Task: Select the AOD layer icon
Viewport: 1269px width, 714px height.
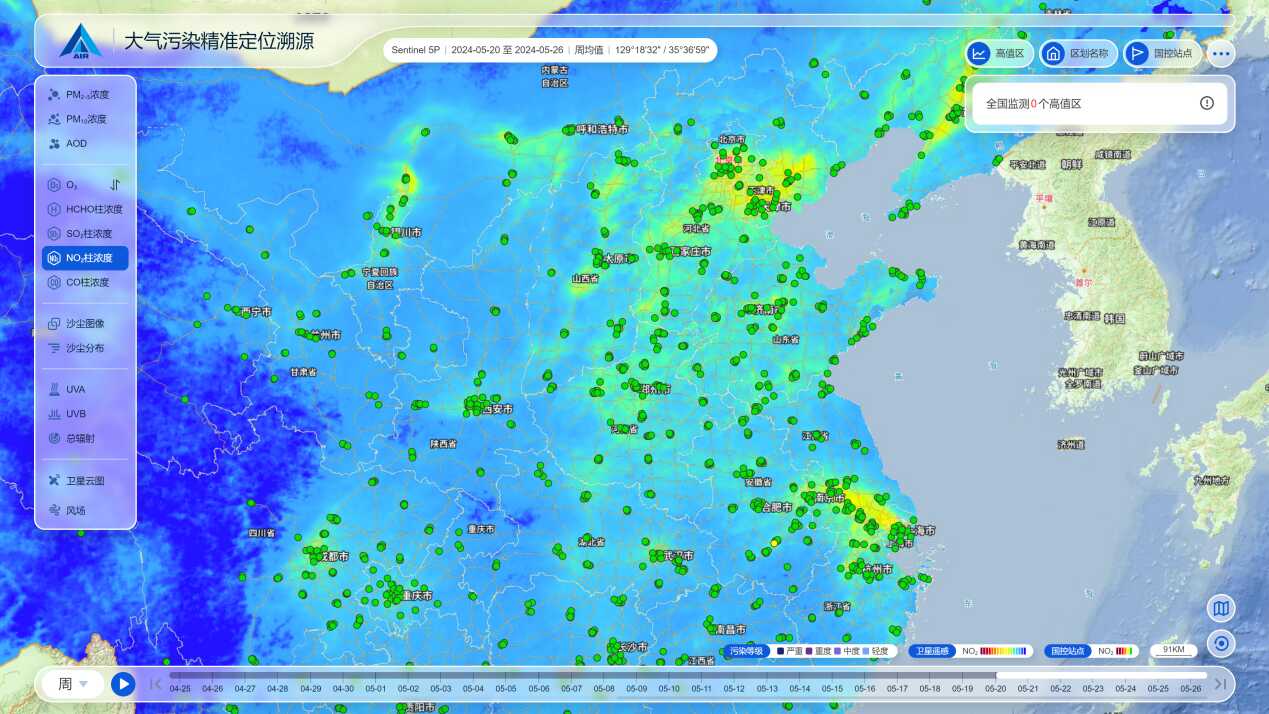Action: click(x=74, y=143)
